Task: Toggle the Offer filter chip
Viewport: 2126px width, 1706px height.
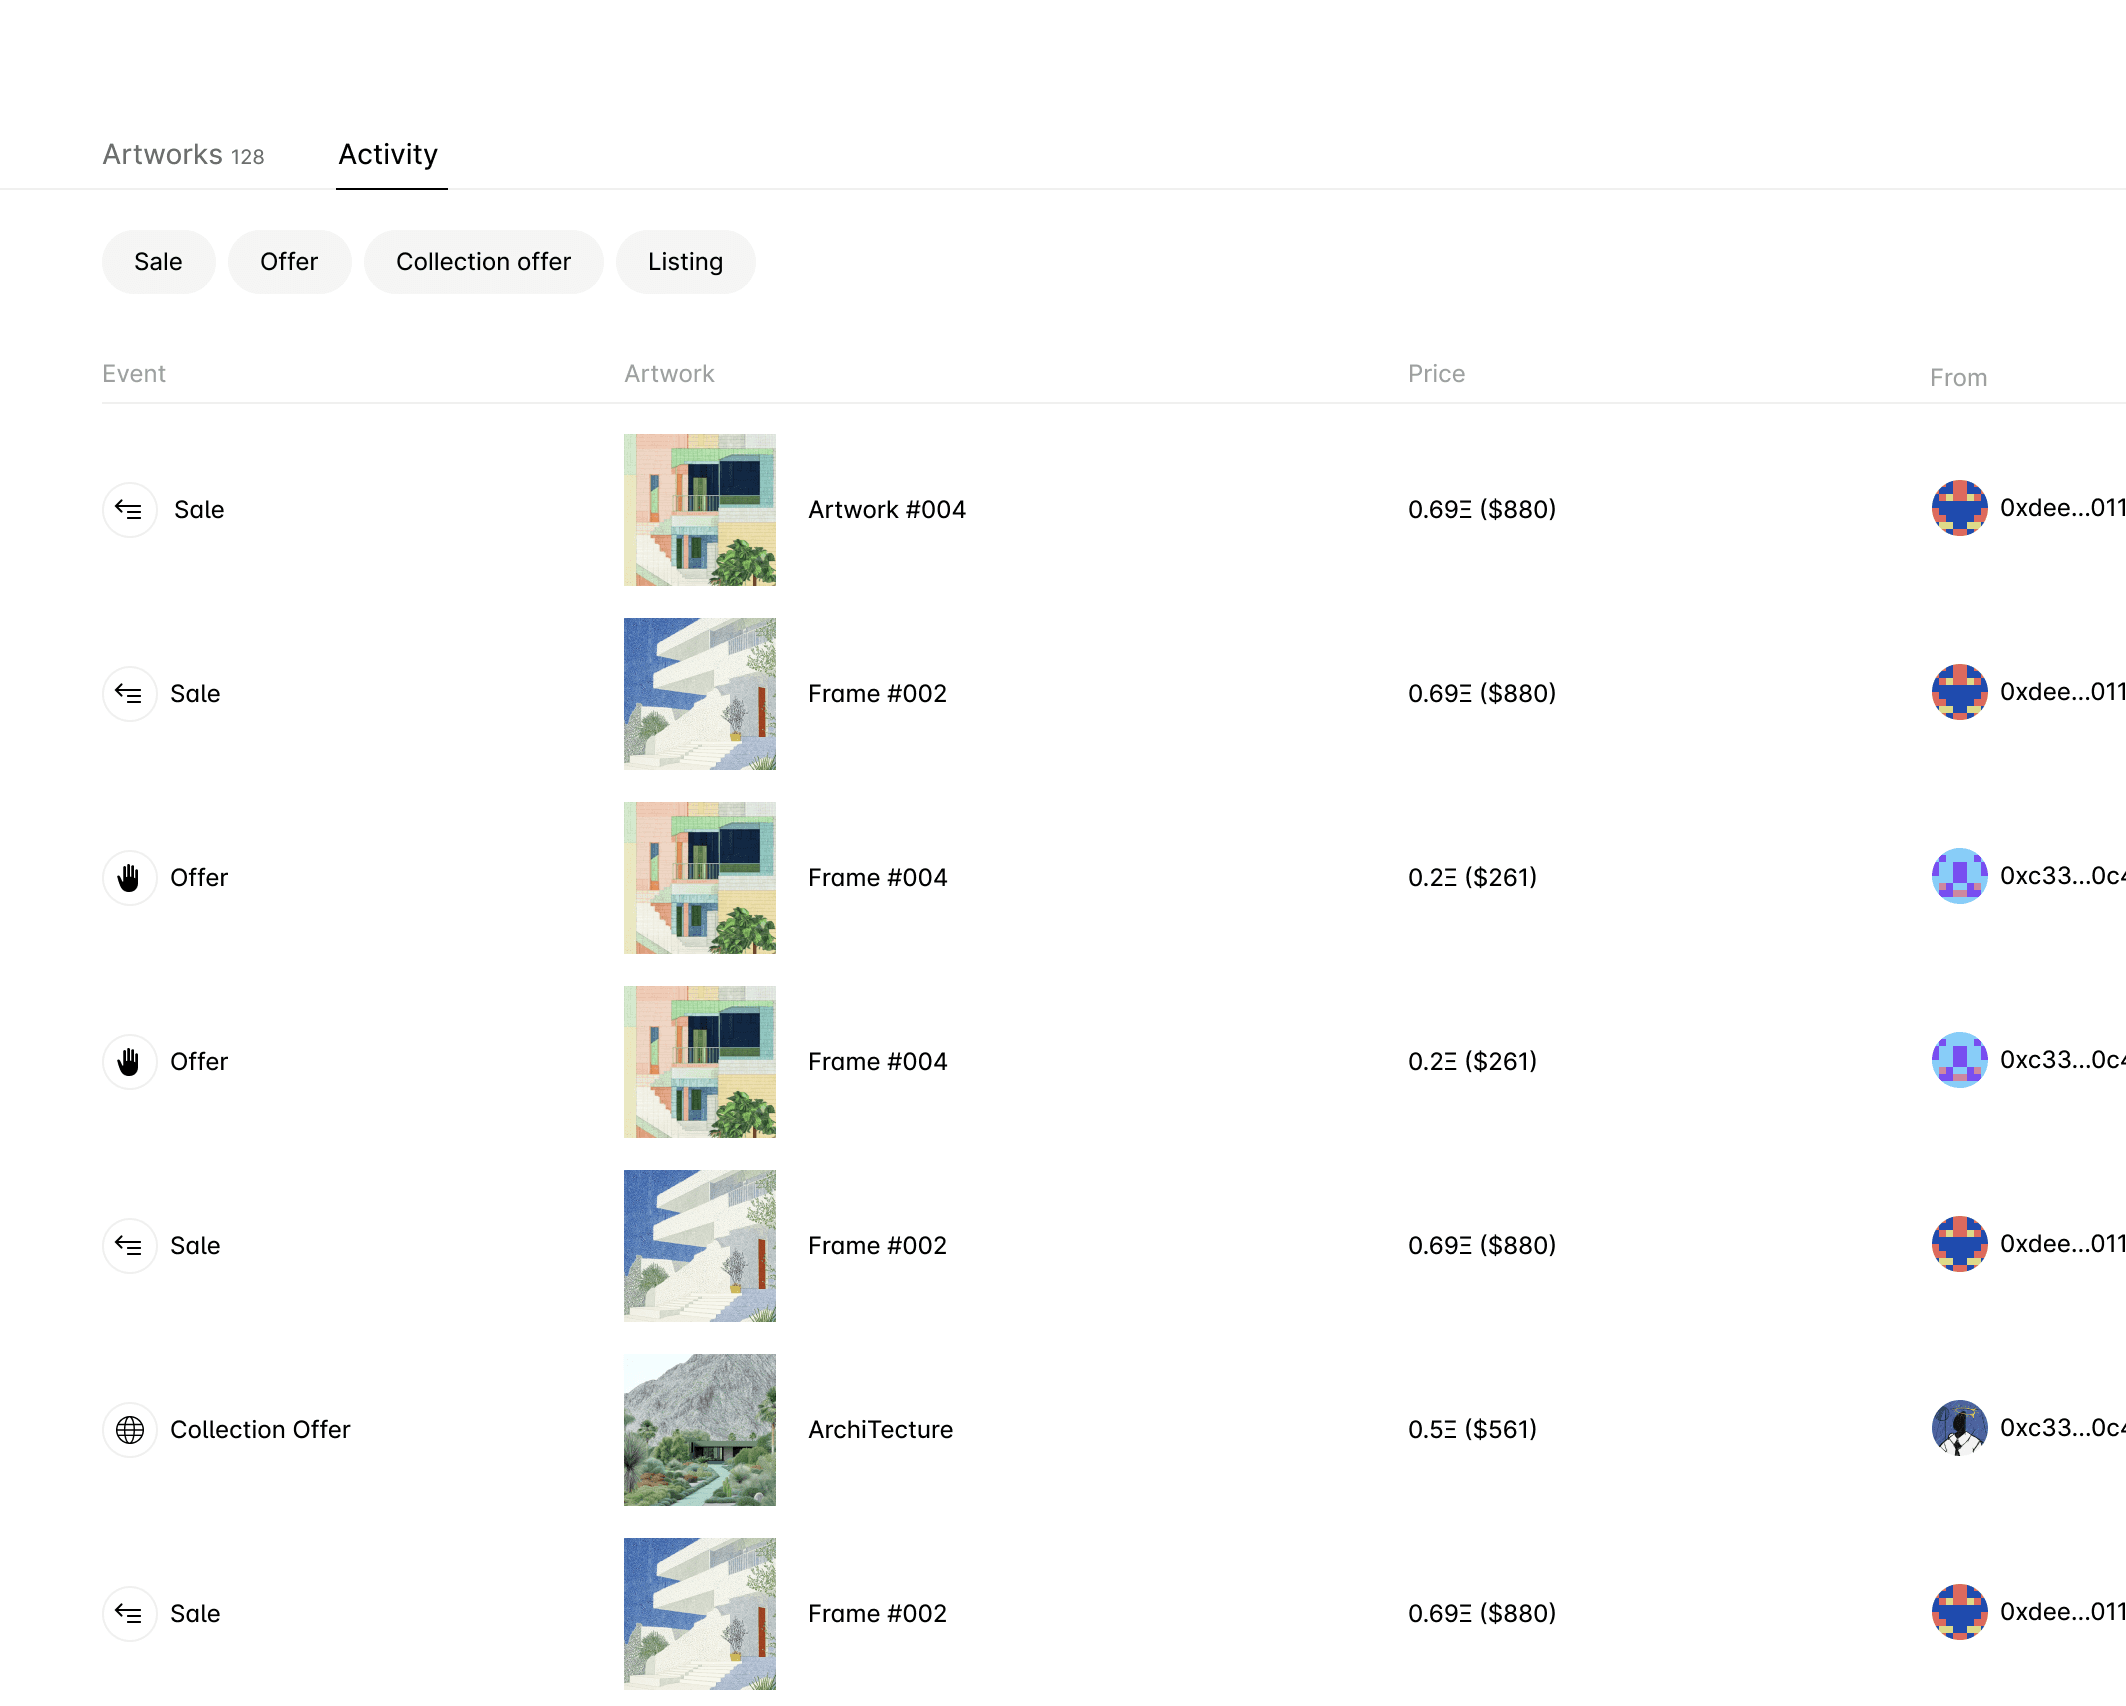Action: point(289,262)
